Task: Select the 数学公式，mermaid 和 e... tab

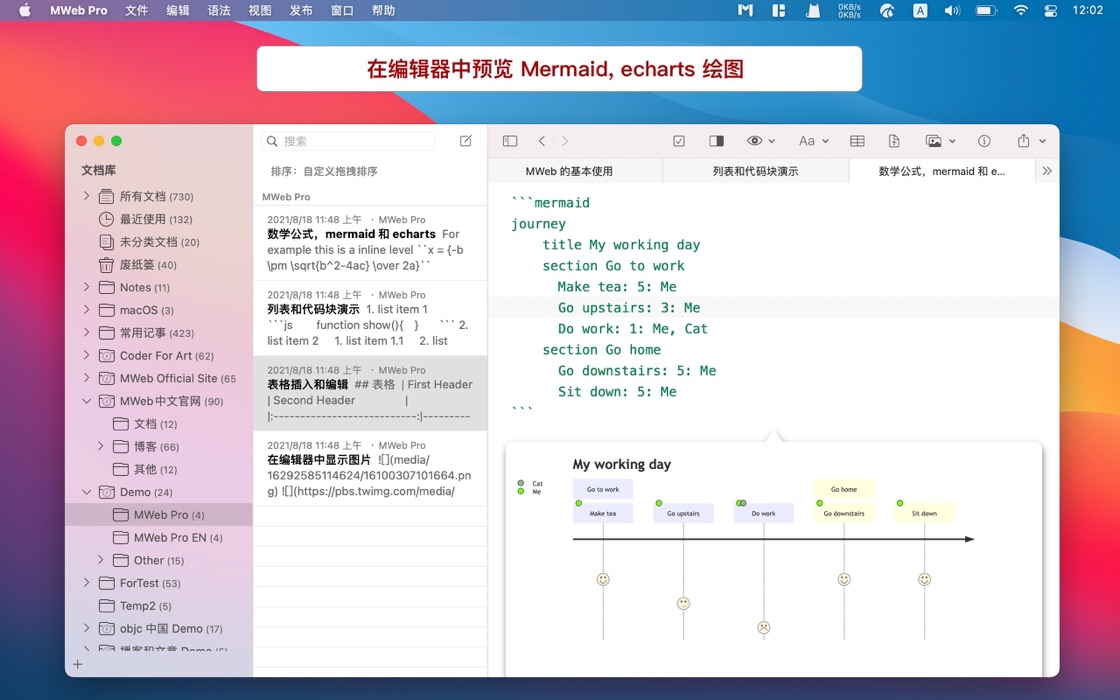Action: click(941, 171)
